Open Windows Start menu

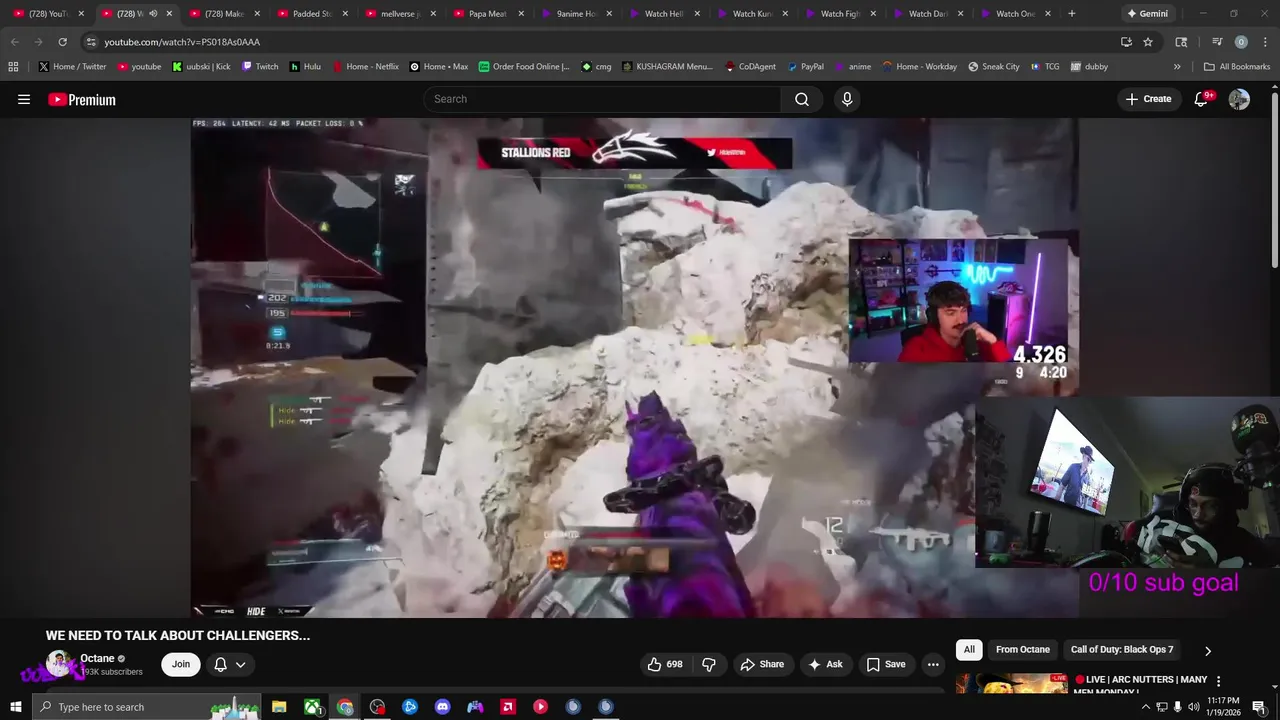pos(16,707)
